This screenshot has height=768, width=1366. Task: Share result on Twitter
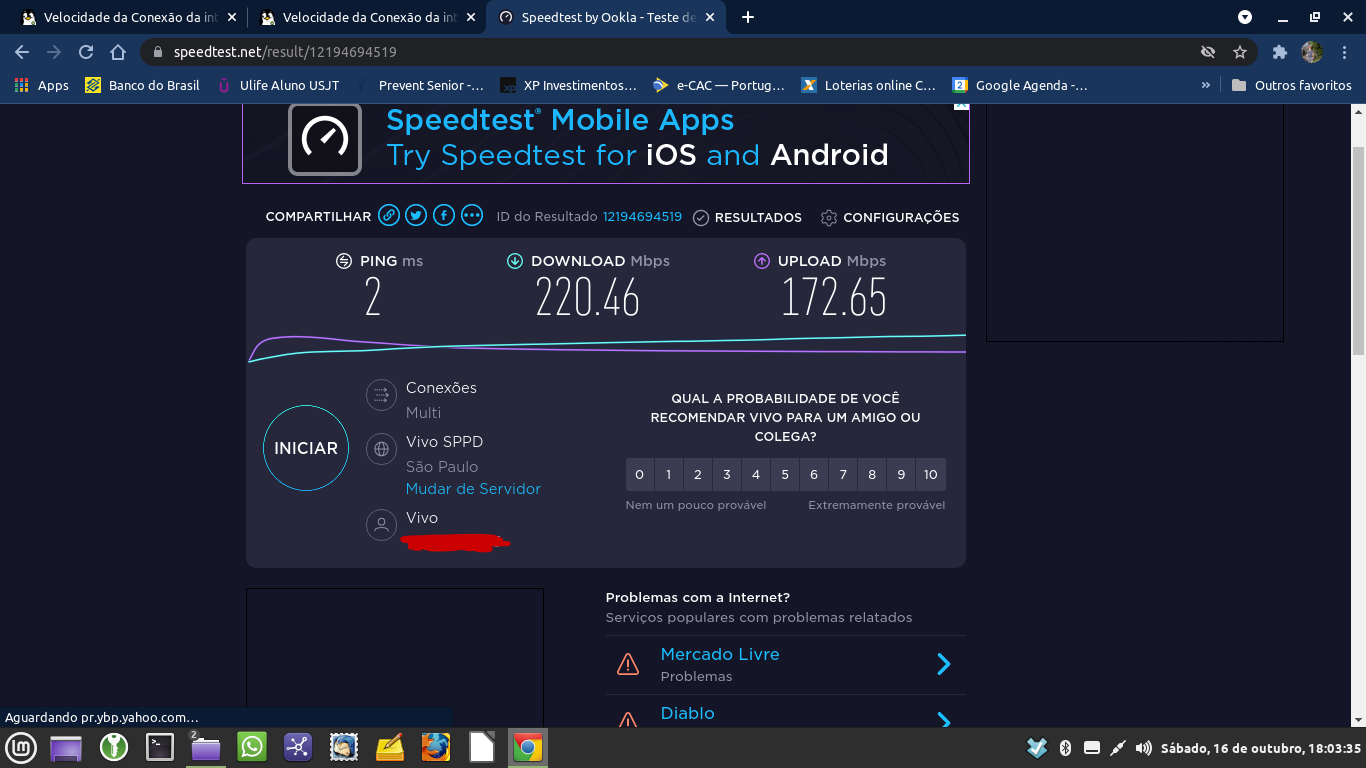point(417,215)
